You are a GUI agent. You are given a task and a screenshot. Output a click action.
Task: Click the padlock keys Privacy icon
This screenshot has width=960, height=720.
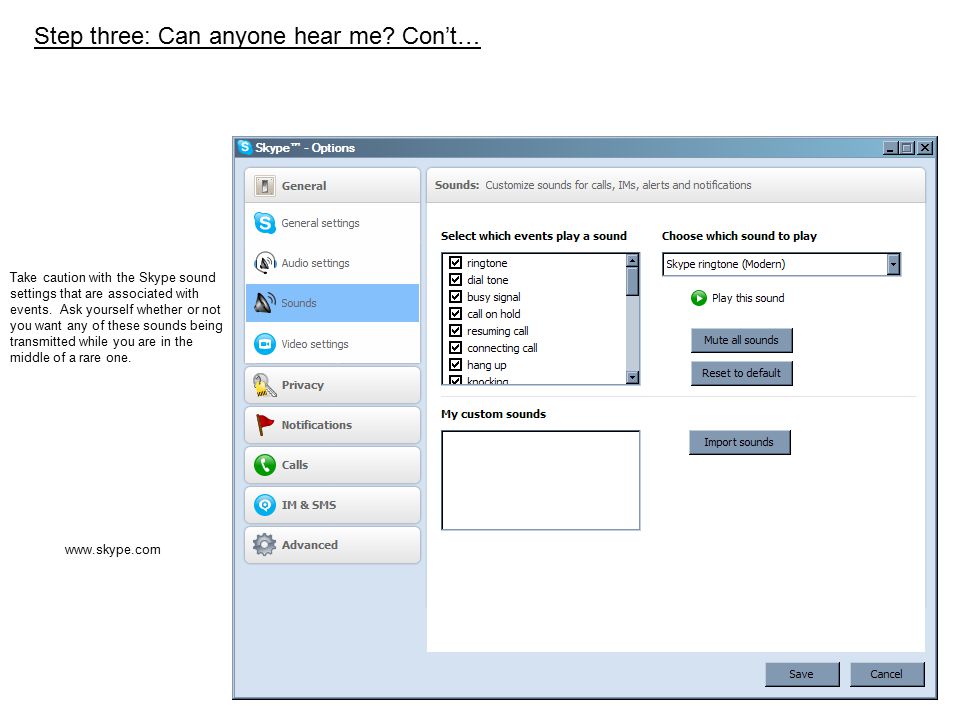click(x=264, y=385)
